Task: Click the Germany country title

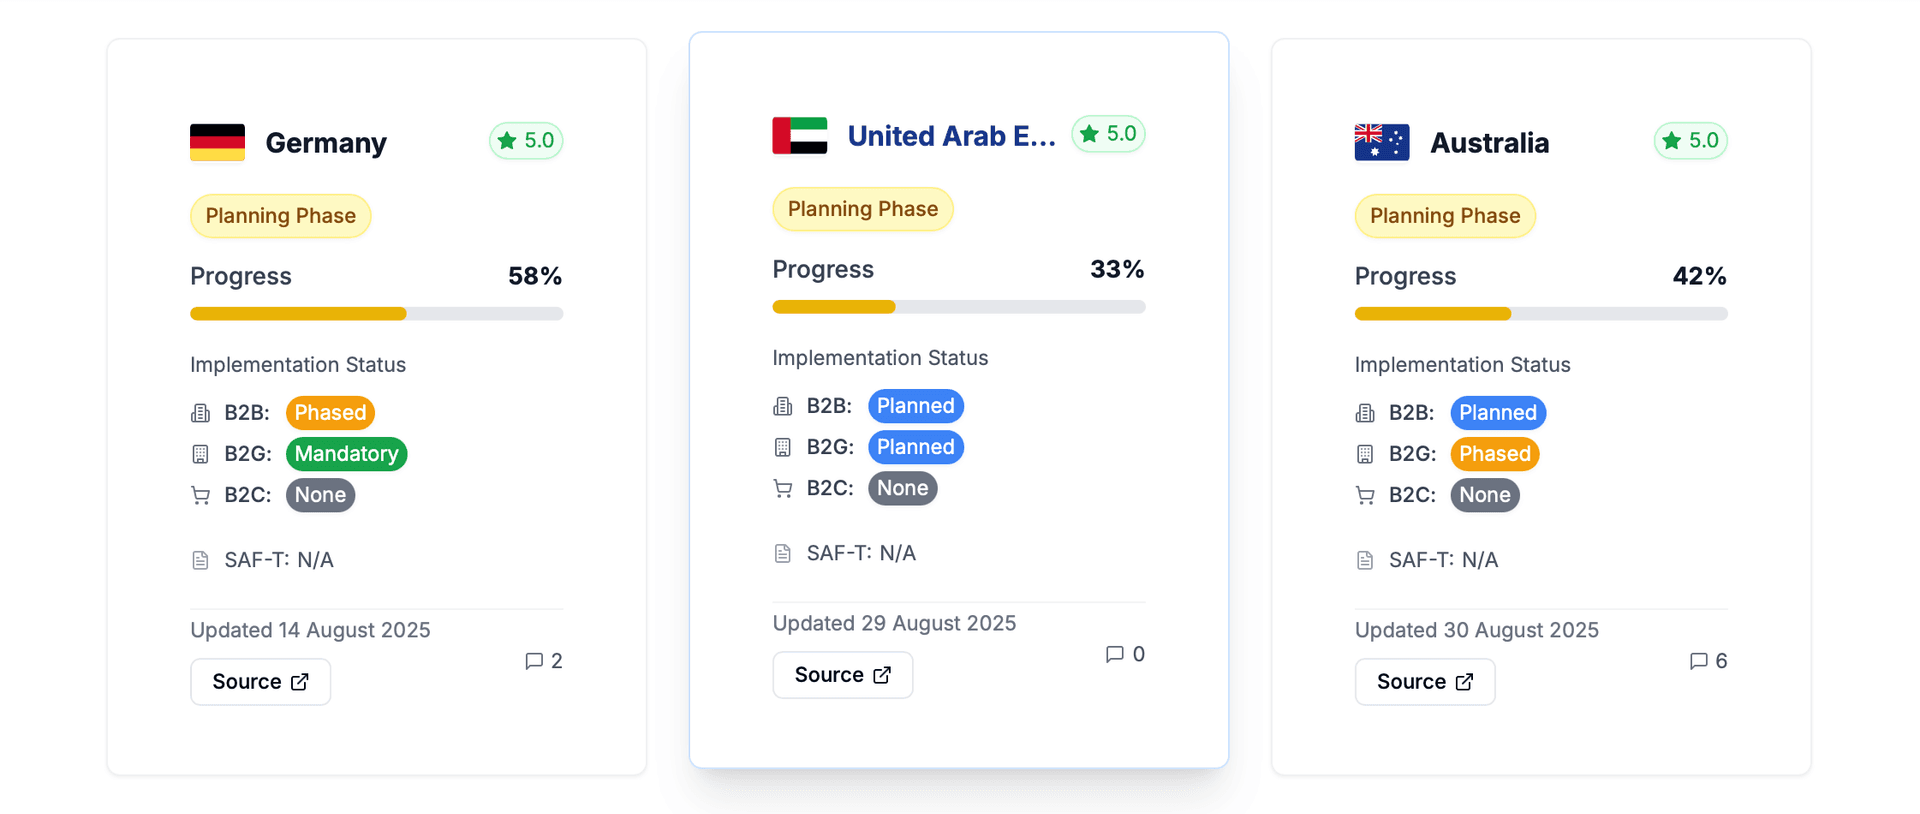Action: [x=326, y=143]
